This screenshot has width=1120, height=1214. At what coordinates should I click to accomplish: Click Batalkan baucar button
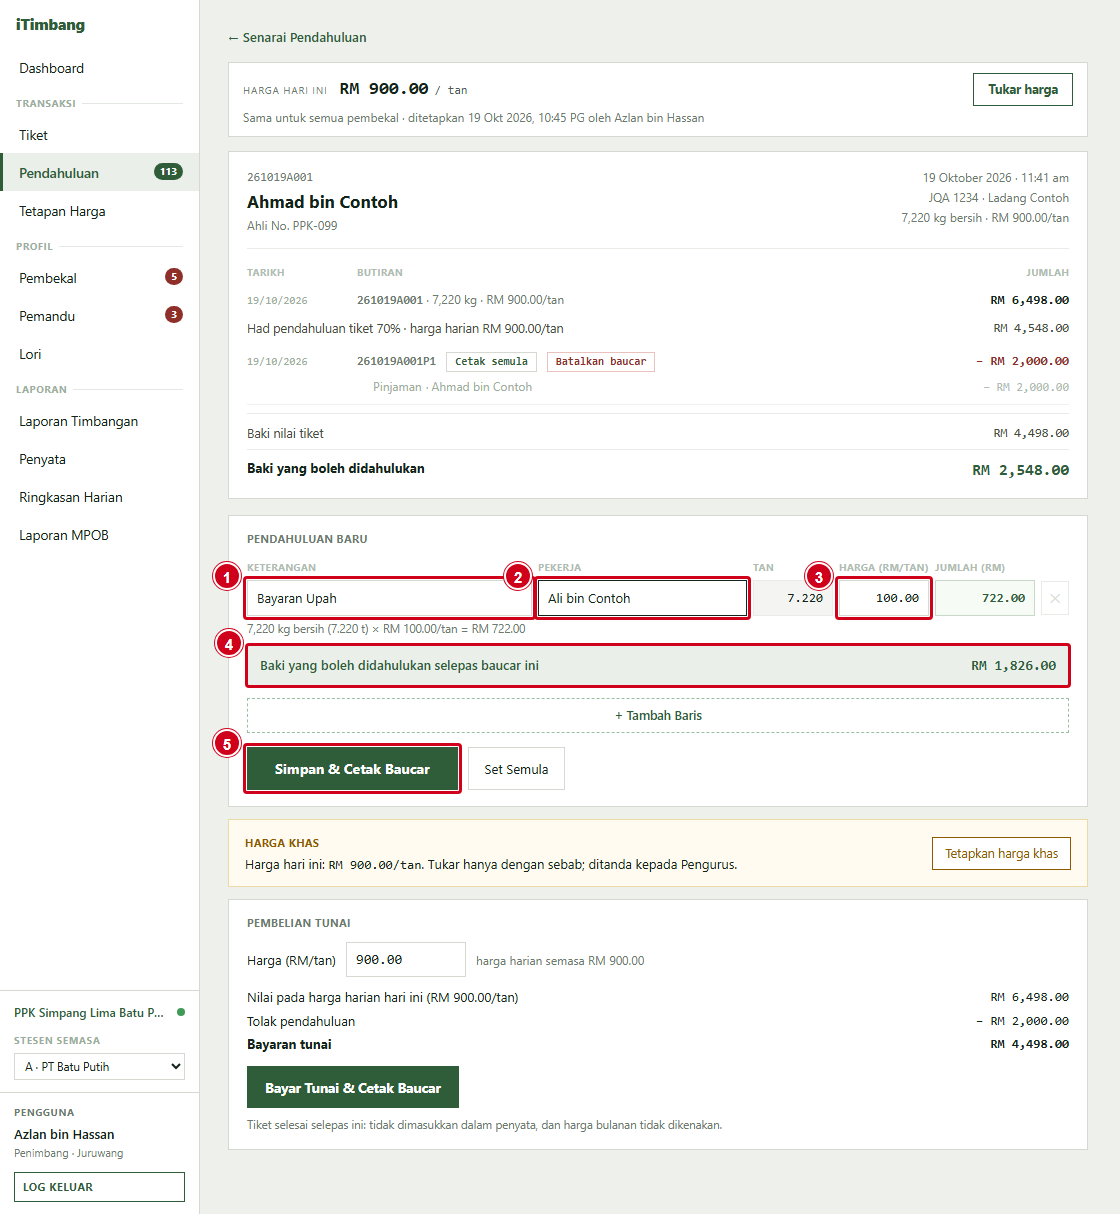click(x=601, y=362)
